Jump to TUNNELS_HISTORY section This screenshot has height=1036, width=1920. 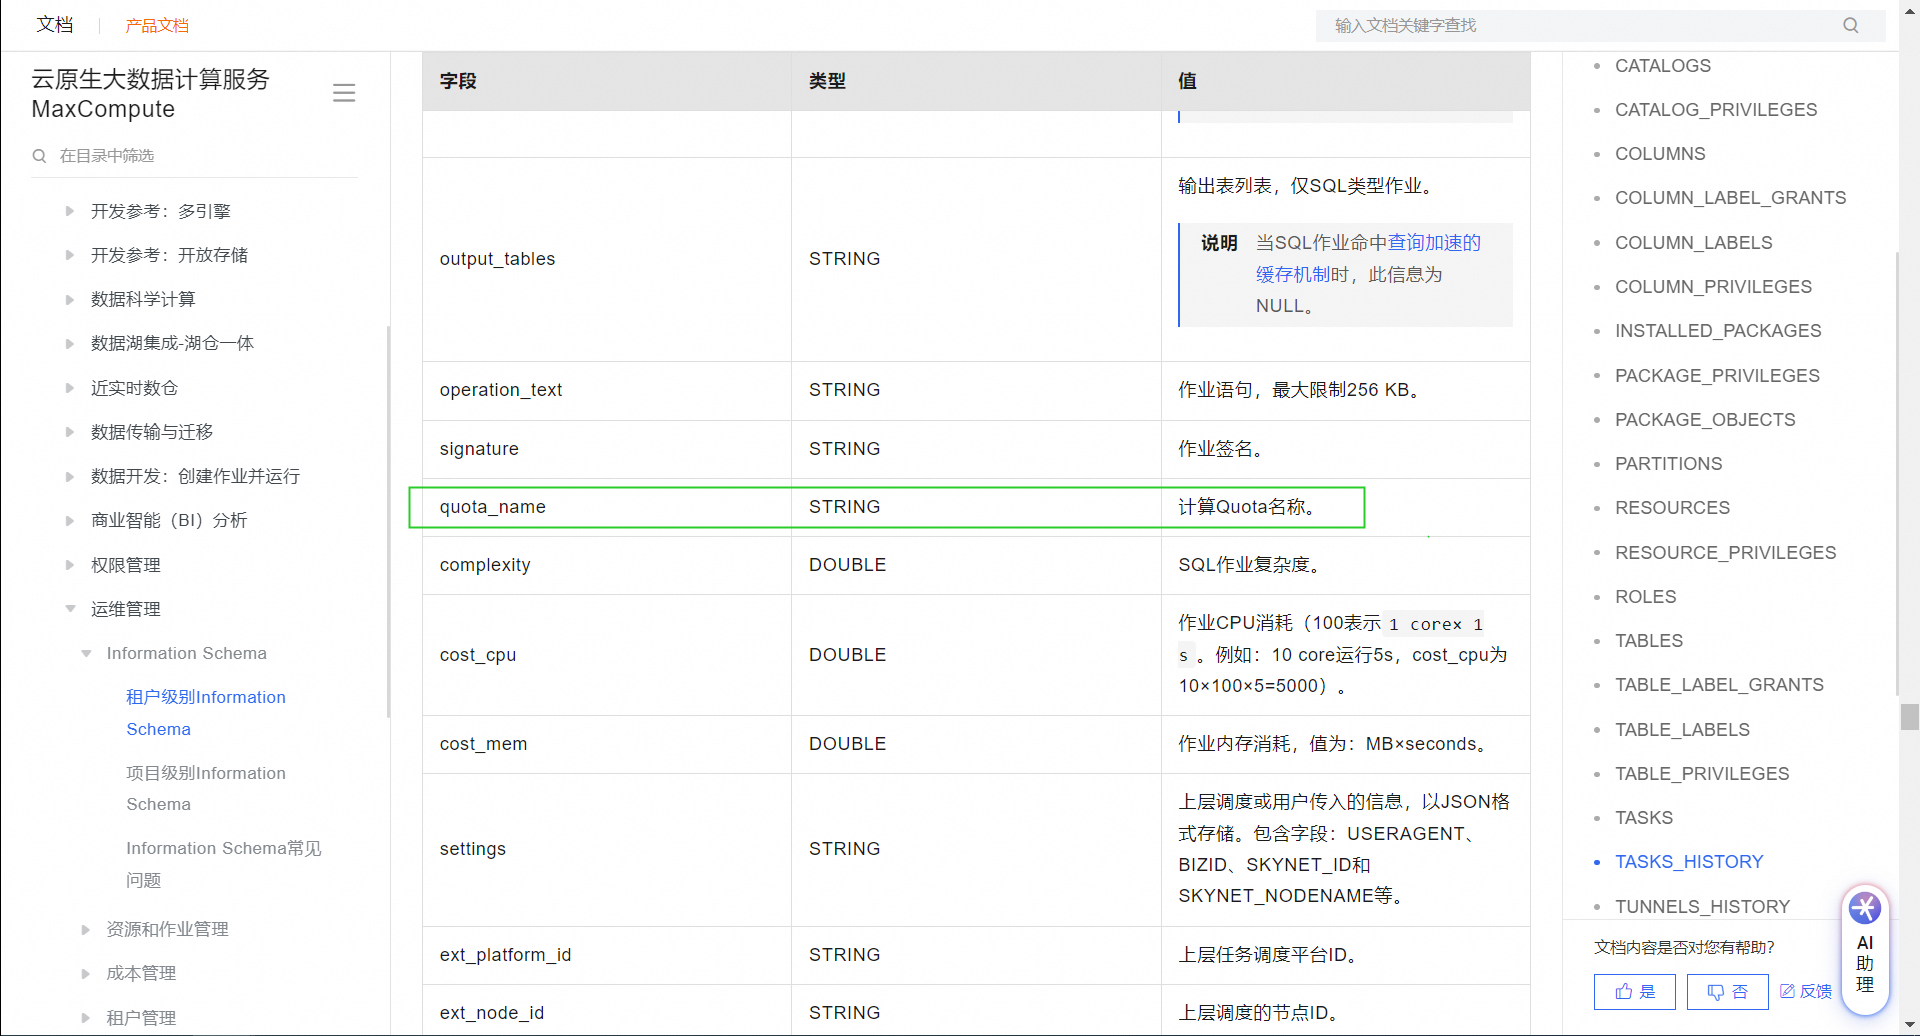[1702, 907]
